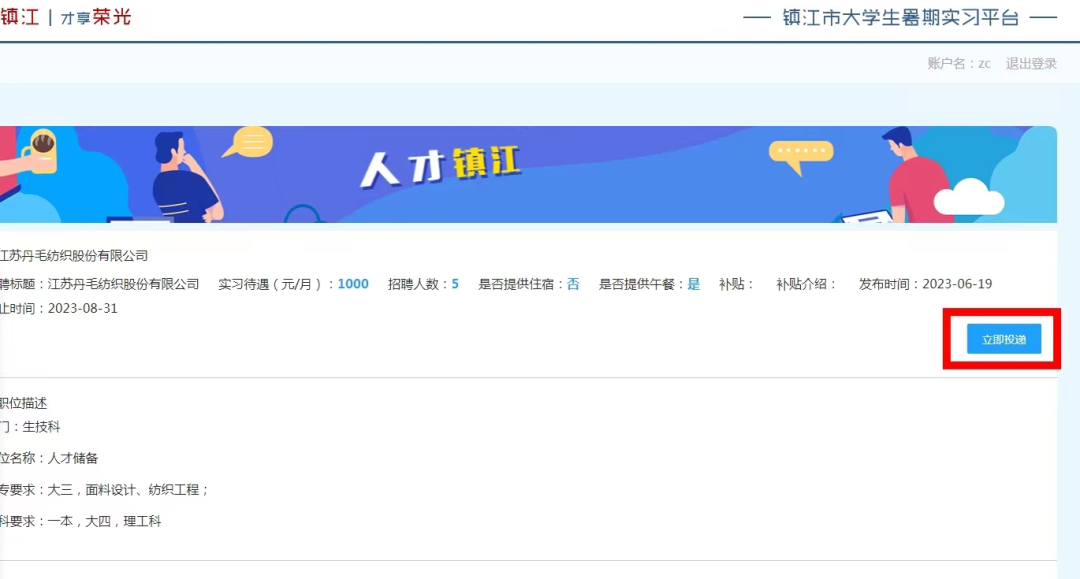Screen dimensions: 1080x579
Task: Click the 退出登录 logout link
Action: coord(1030,63)
